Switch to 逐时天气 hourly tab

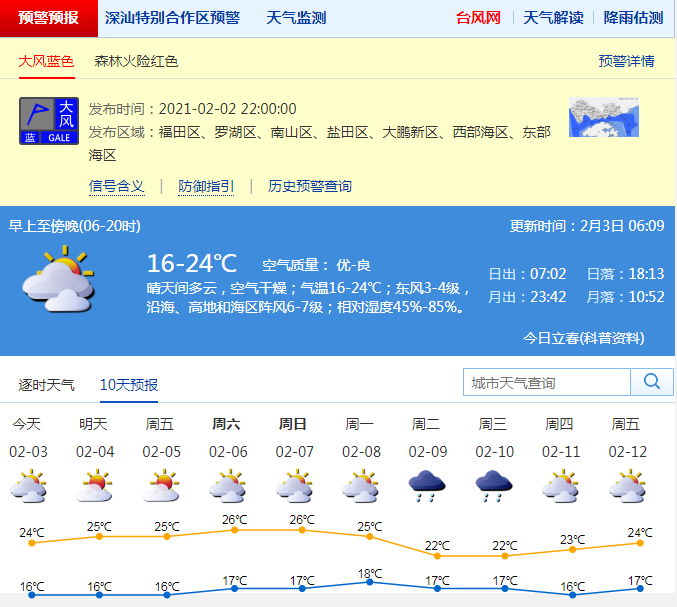46,384
